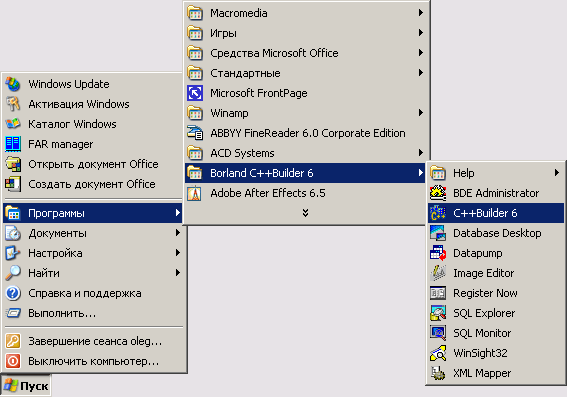Screen dimensions: 567x397
Task: Click Выключить компьютер... label
Action: tap(94, 361)
